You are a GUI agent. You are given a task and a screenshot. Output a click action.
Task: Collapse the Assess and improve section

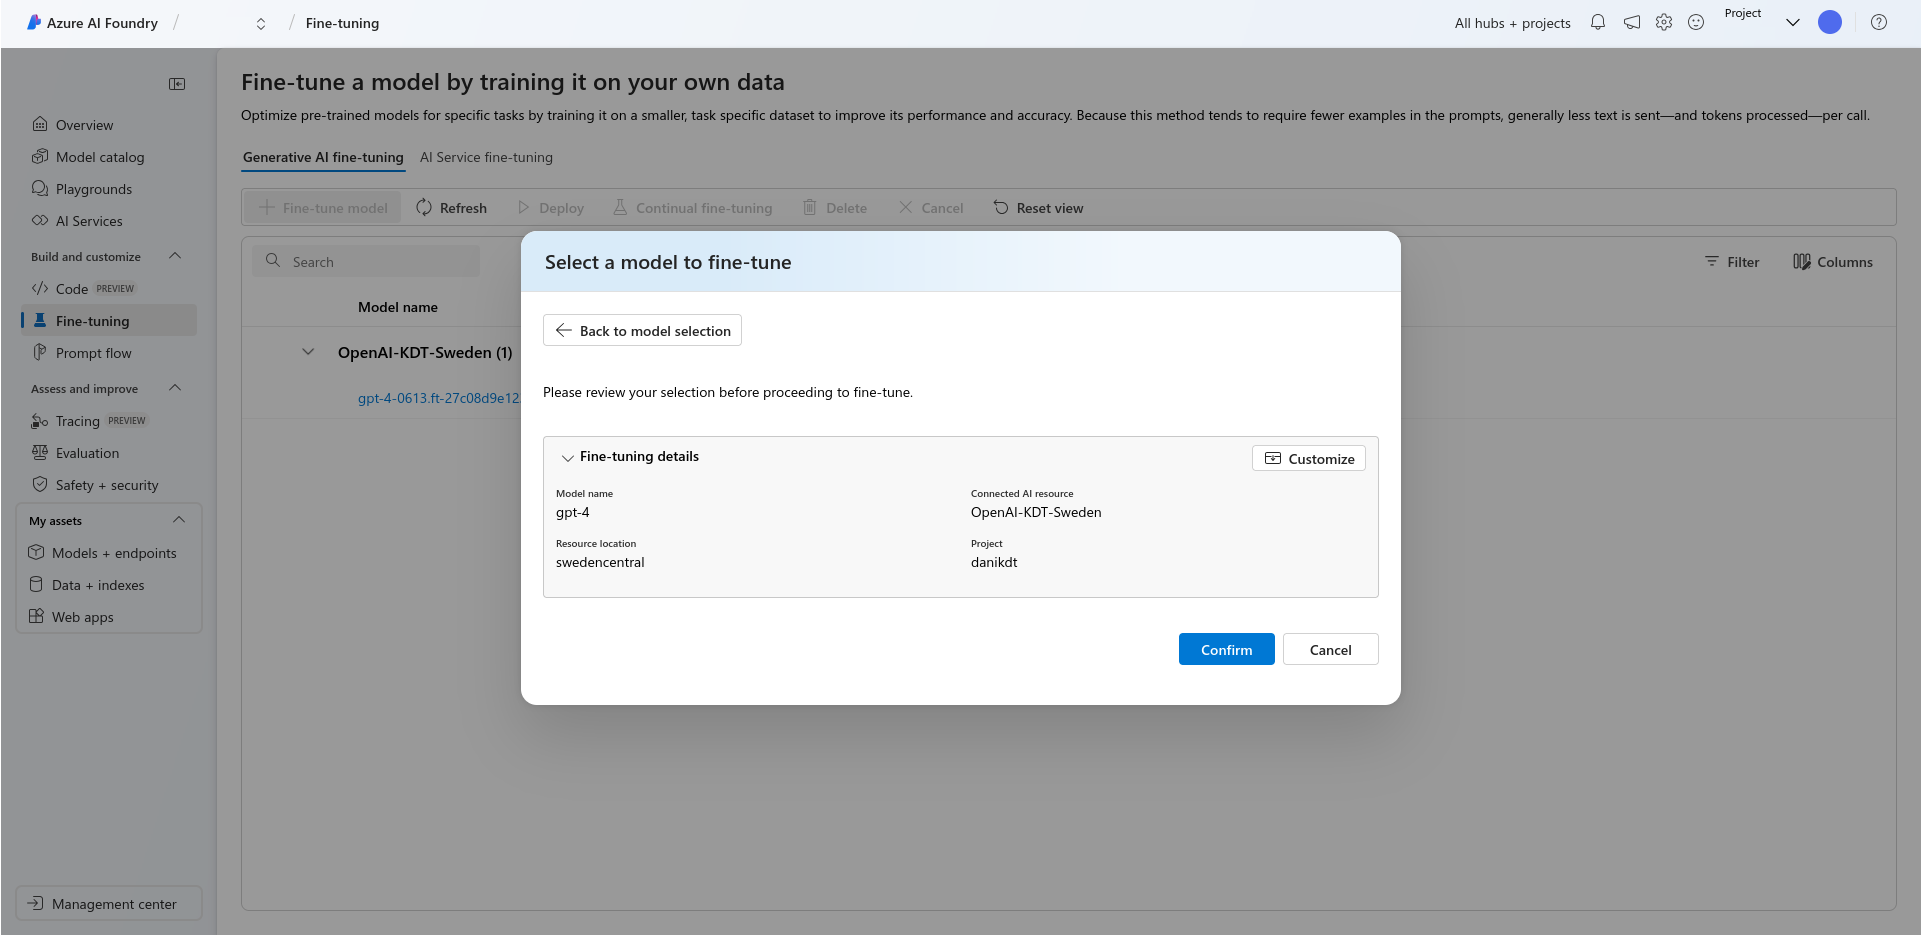[175, 389]
